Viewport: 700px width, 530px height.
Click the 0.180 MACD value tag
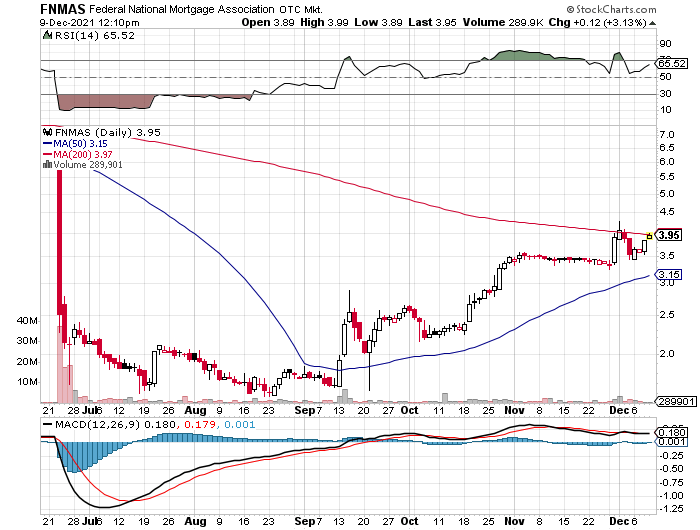tap(671, 432)
